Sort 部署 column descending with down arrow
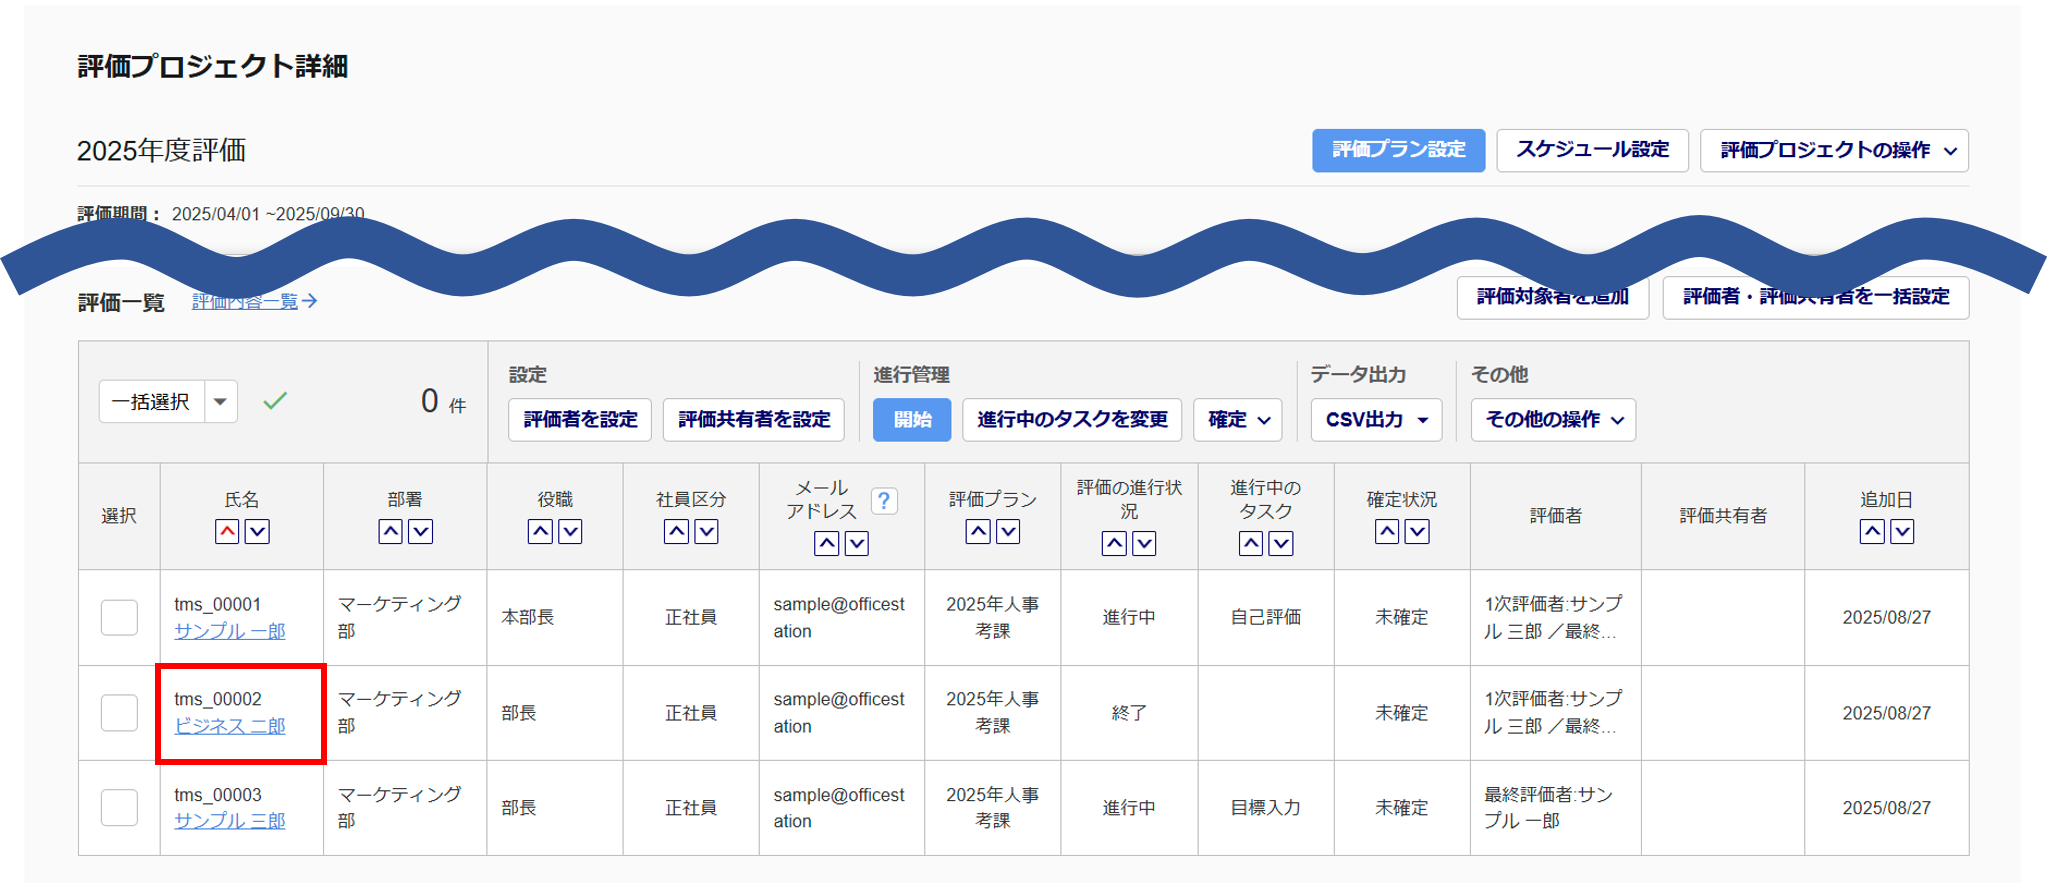Image resolution: width=2048 pixels, height=883 pixels. coord(421,532)
